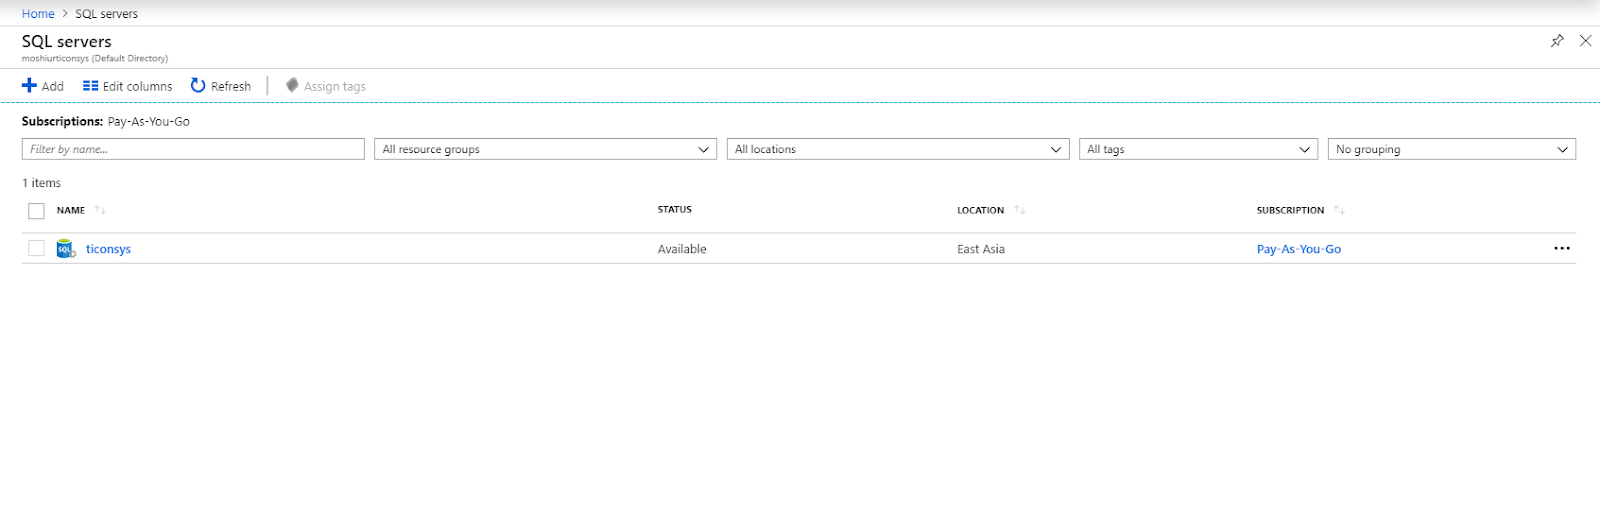The image size is (1600, 517).
Task: Sort by the Subscription column arrows
Action: (1339, 210)
